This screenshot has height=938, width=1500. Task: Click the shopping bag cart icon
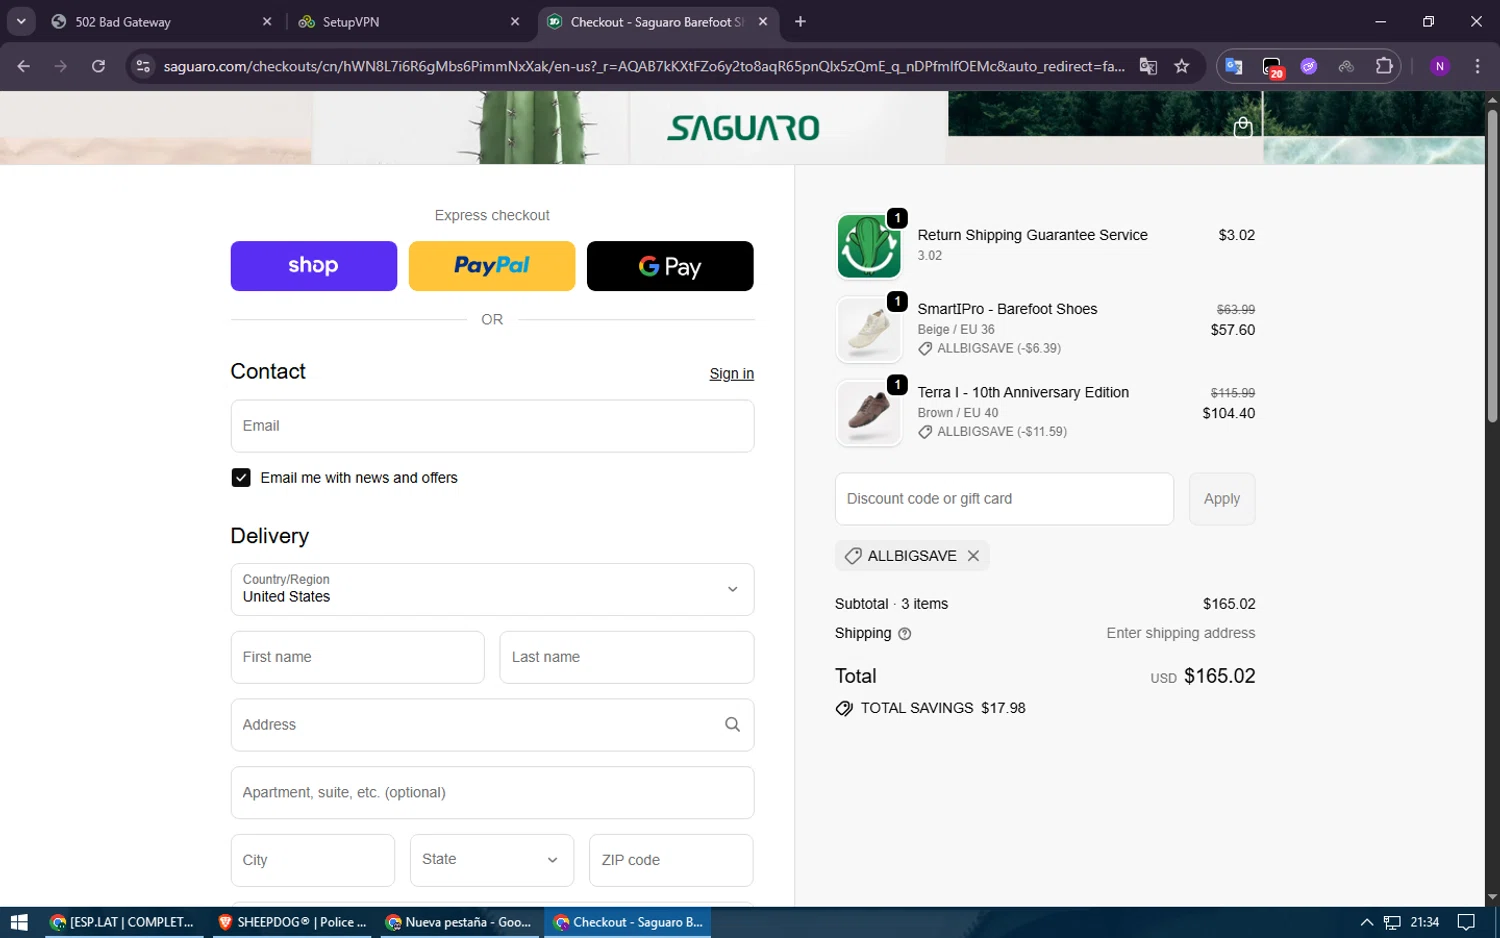pyautogui.click(x=1242, y=127)
